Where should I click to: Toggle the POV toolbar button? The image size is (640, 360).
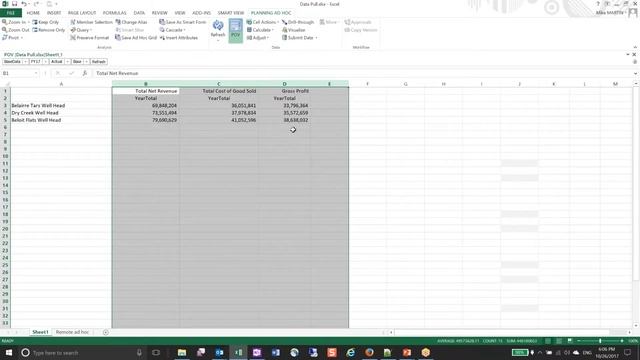[x=236, y=30]
